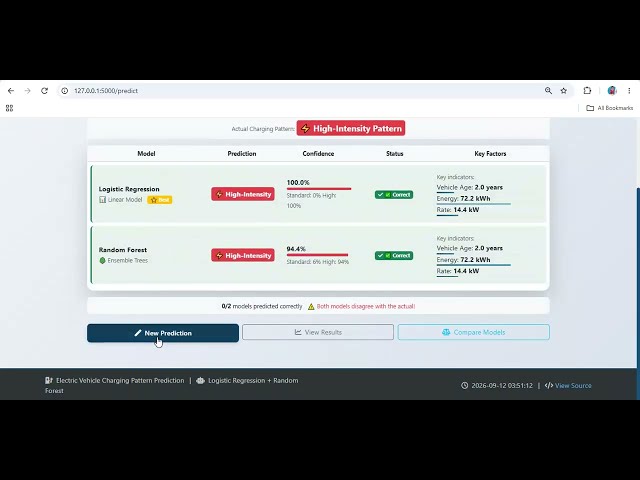Go back using the browser back arrow
Viewport: 640px width, 480px height.
11,91
